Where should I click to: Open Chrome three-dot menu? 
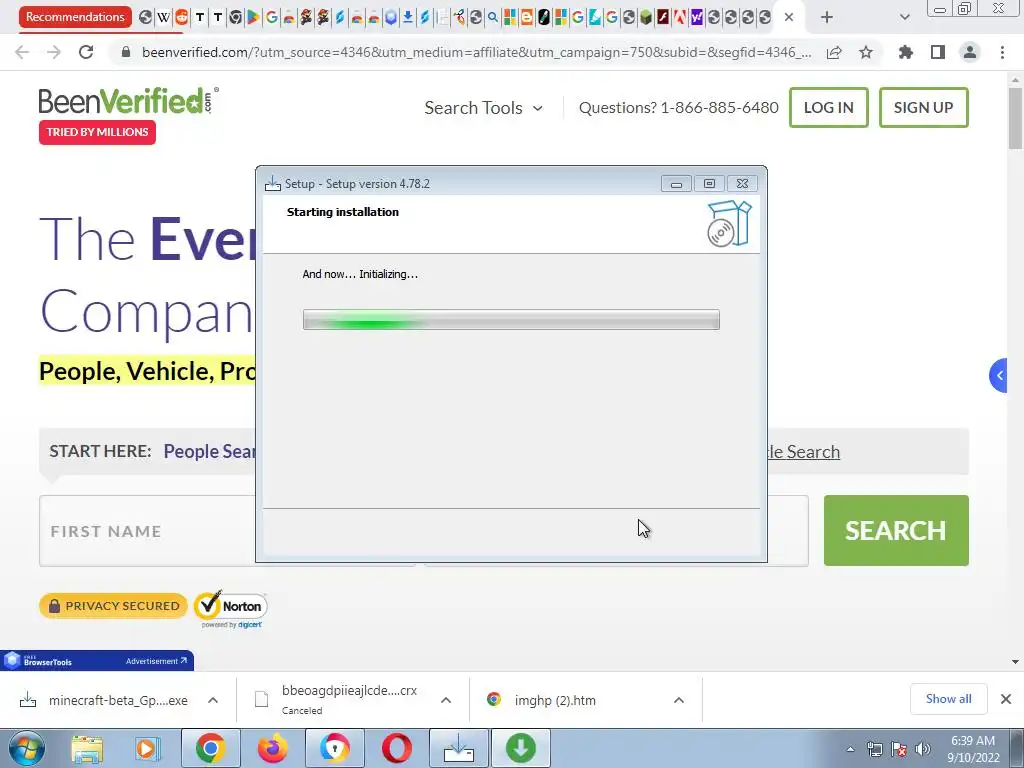tap(1002, 52)
